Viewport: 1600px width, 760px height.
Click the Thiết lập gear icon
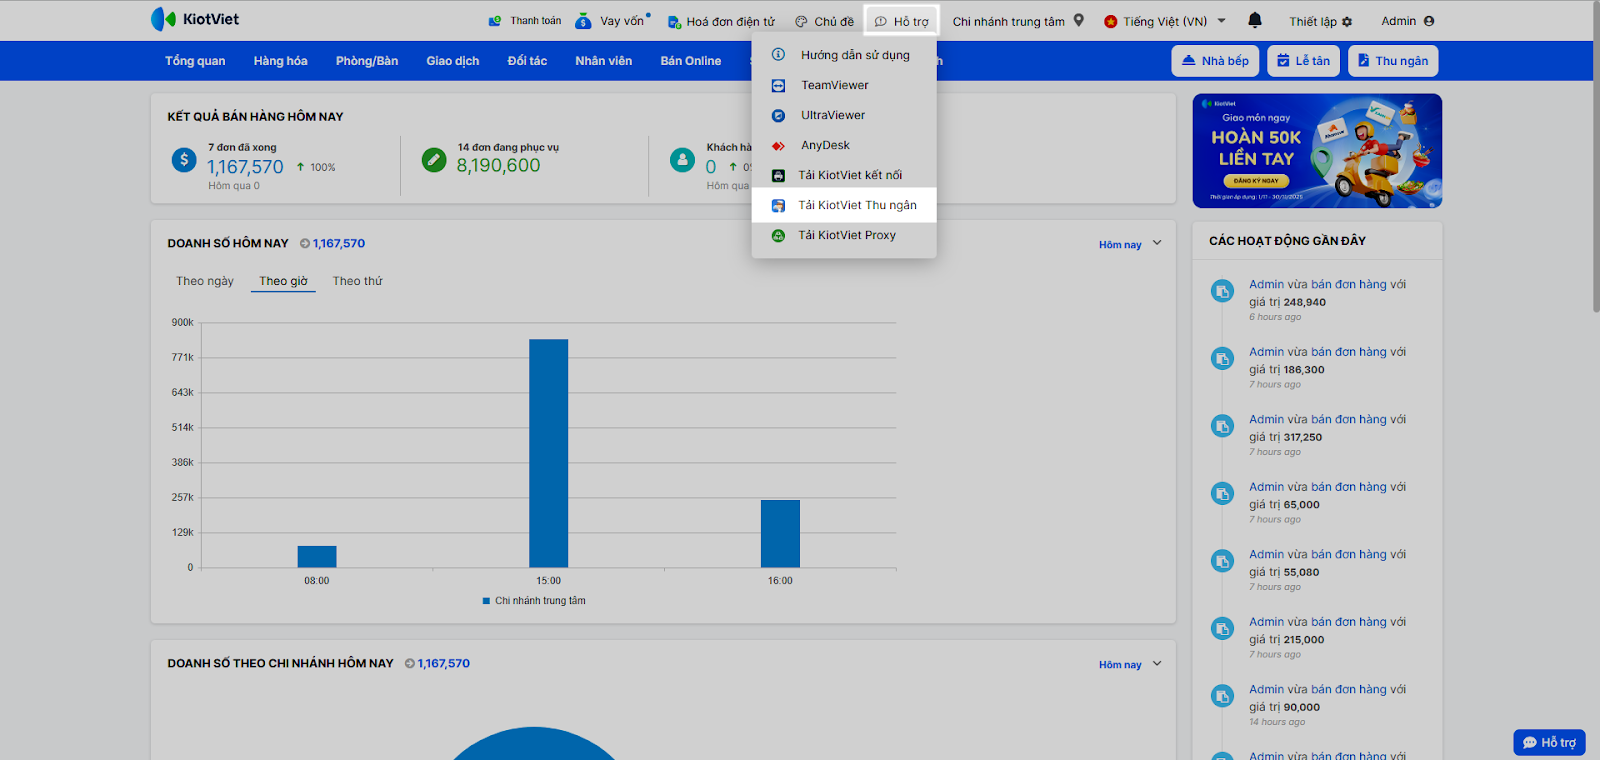(1347, 21)
